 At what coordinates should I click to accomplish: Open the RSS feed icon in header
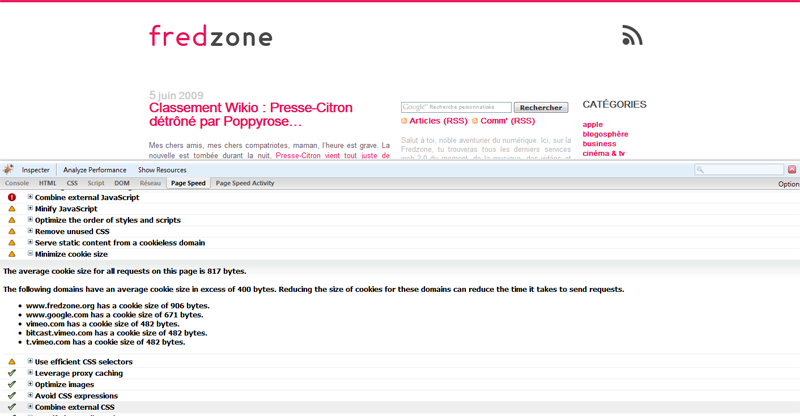click(x=632, y=35)
